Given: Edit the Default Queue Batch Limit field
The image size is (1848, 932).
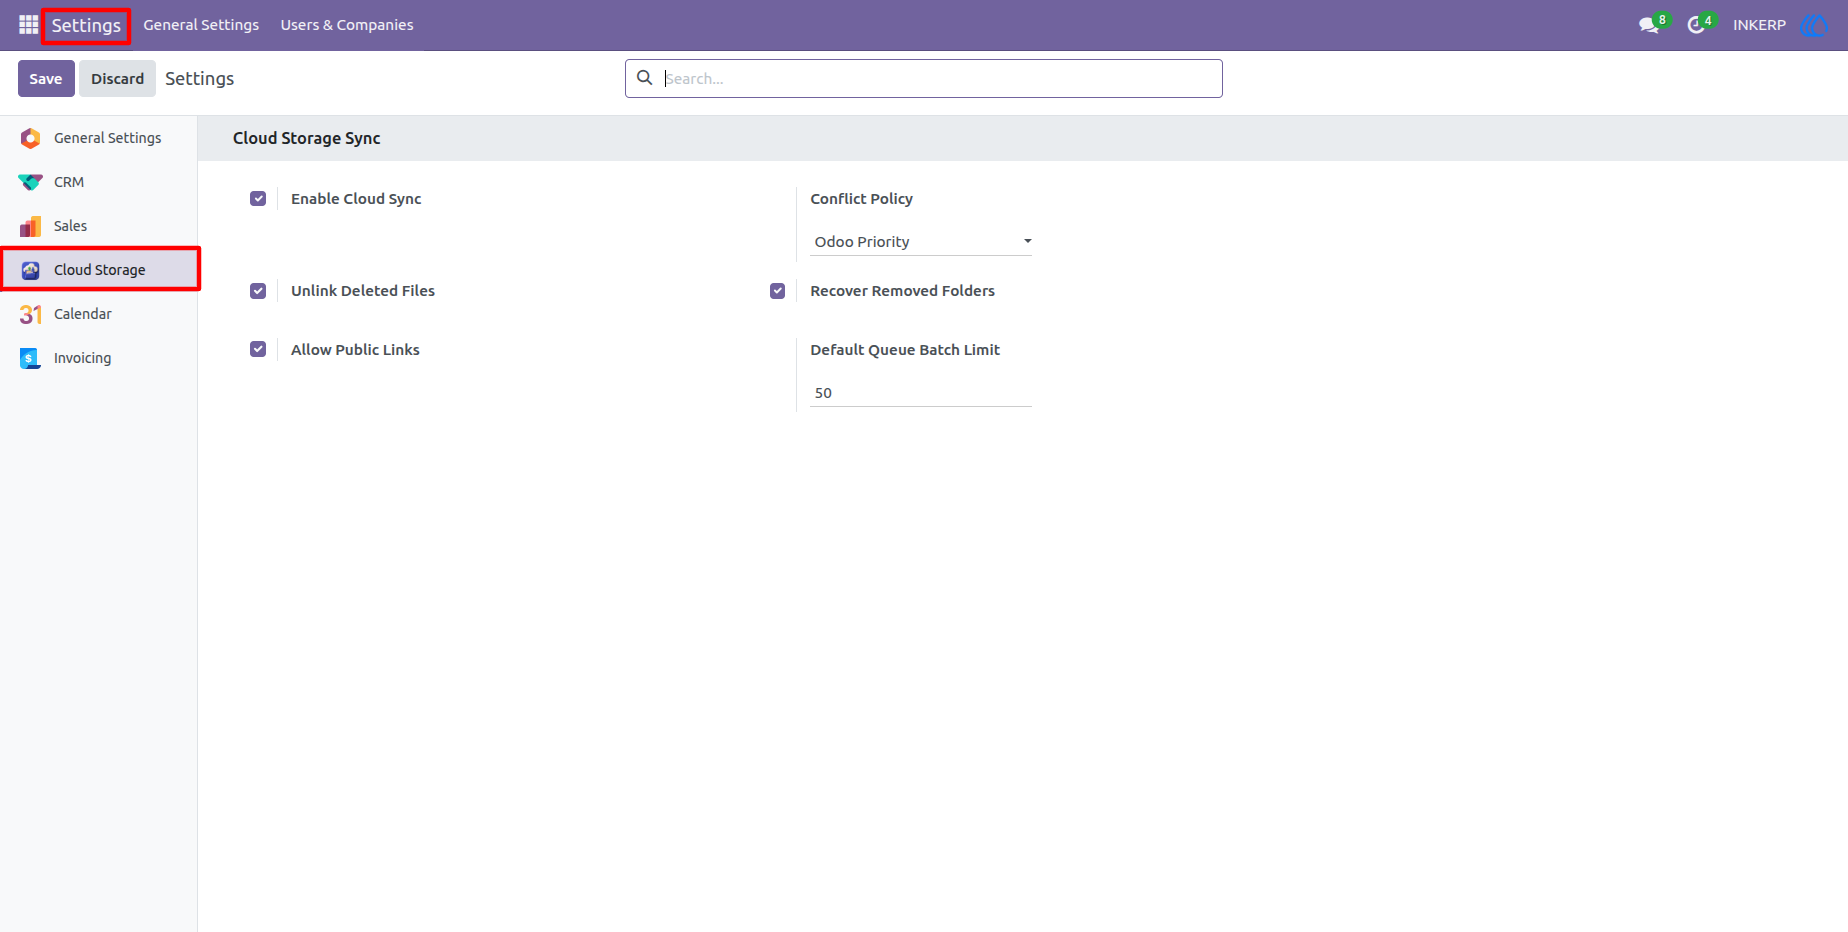Looking at the screenshot, I should pyautogui.click(x=921, y=393).
